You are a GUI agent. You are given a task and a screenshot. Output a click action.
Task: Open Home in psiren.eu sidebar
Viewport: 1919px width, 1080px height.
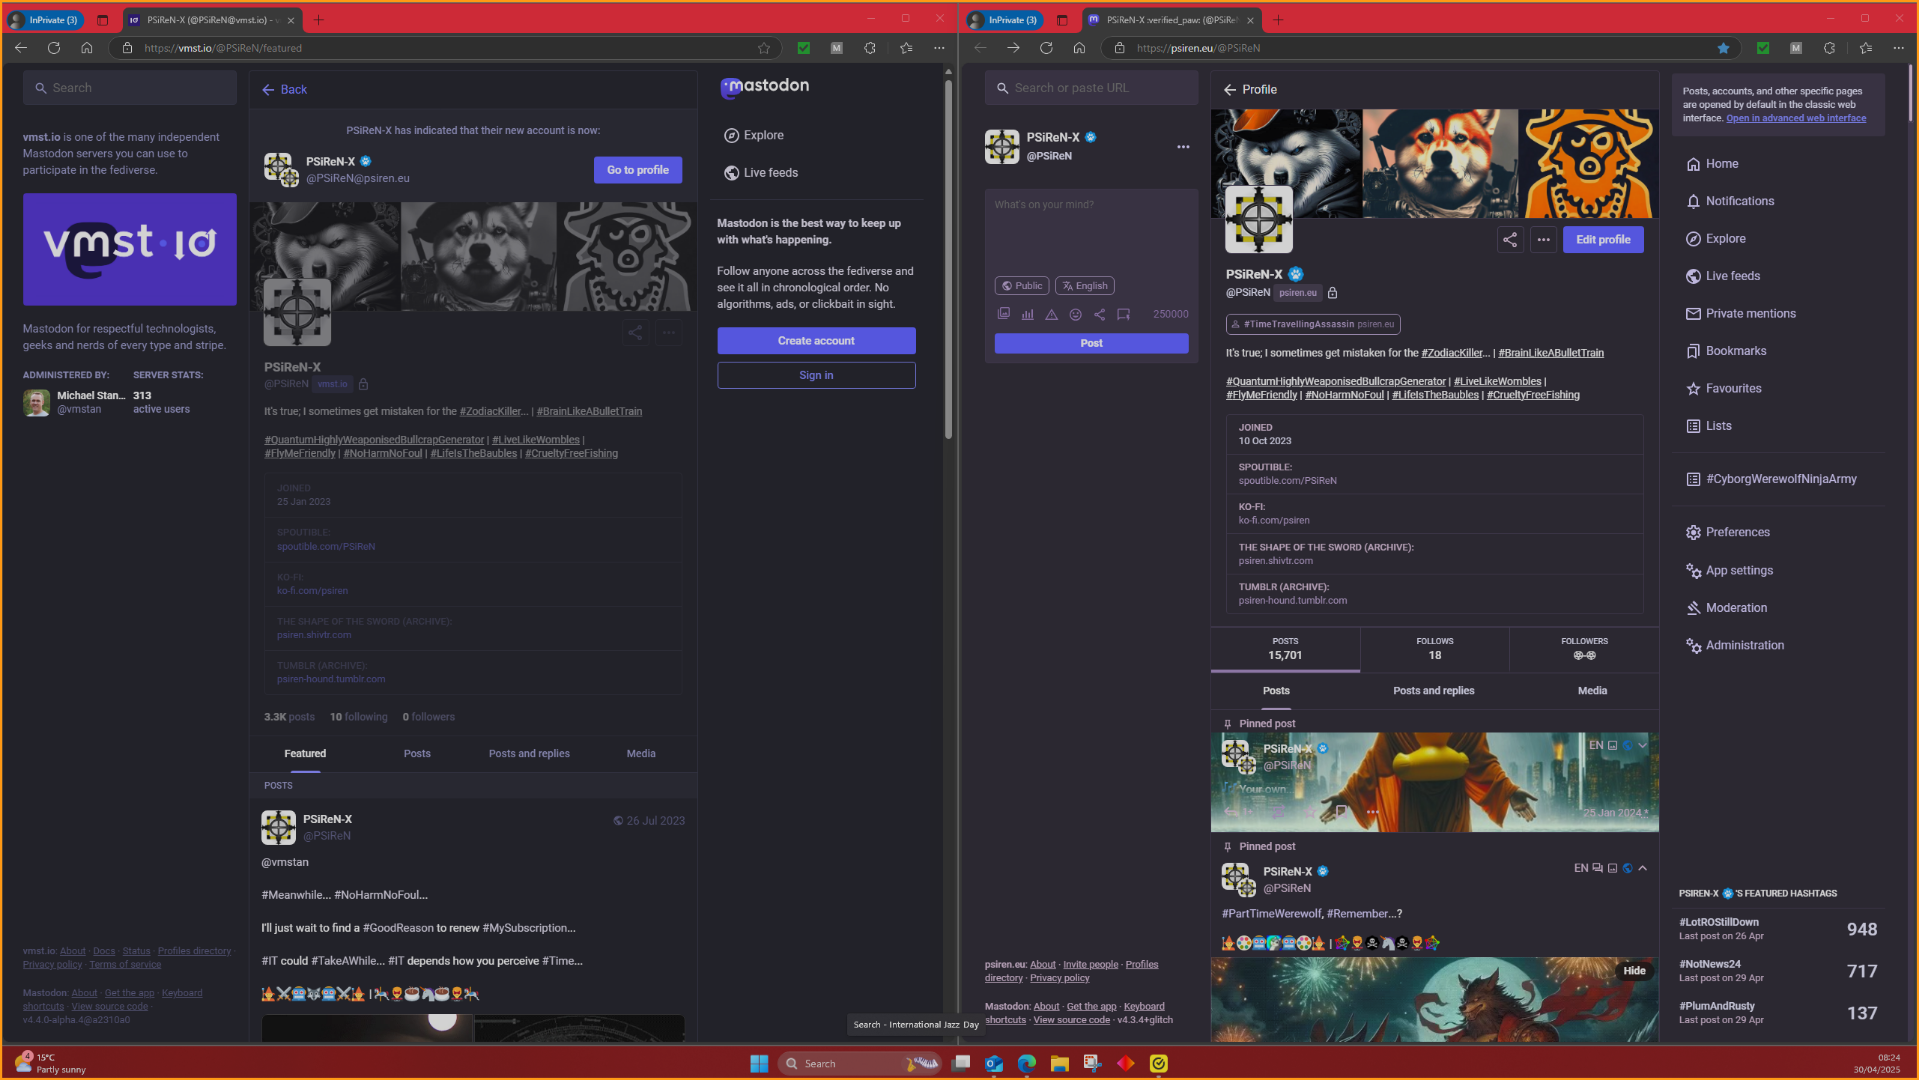pyautogui.click(x=1712, y=164)
